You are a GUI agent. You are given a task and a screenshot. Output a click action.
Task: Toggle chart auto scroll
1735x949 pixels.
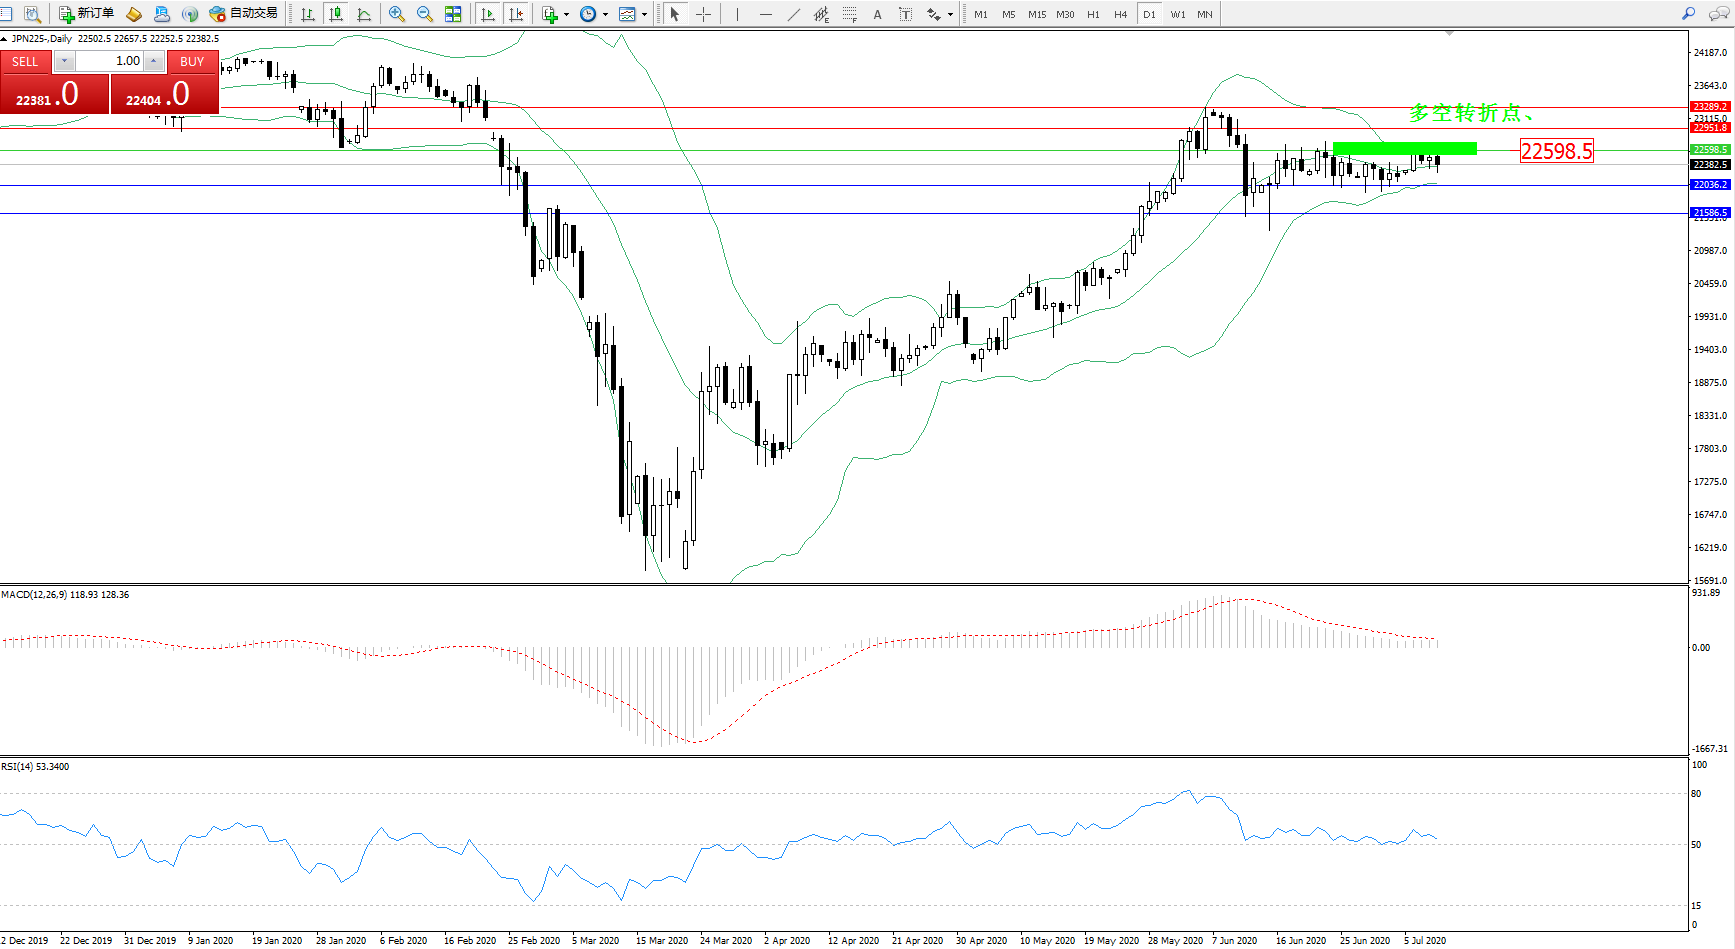pos(488,14)
